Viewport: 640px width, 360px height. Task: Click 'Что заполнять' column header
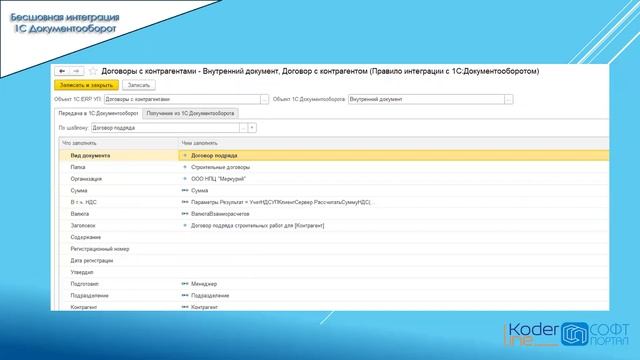[119, 143]
